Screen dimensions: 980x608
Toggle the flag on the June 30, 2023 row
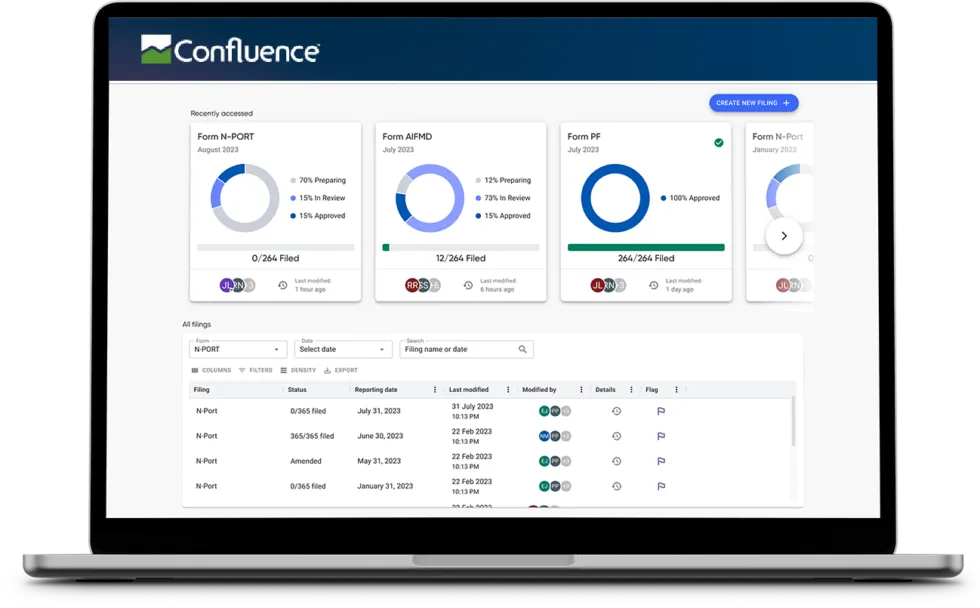click(x=661, y=436)
